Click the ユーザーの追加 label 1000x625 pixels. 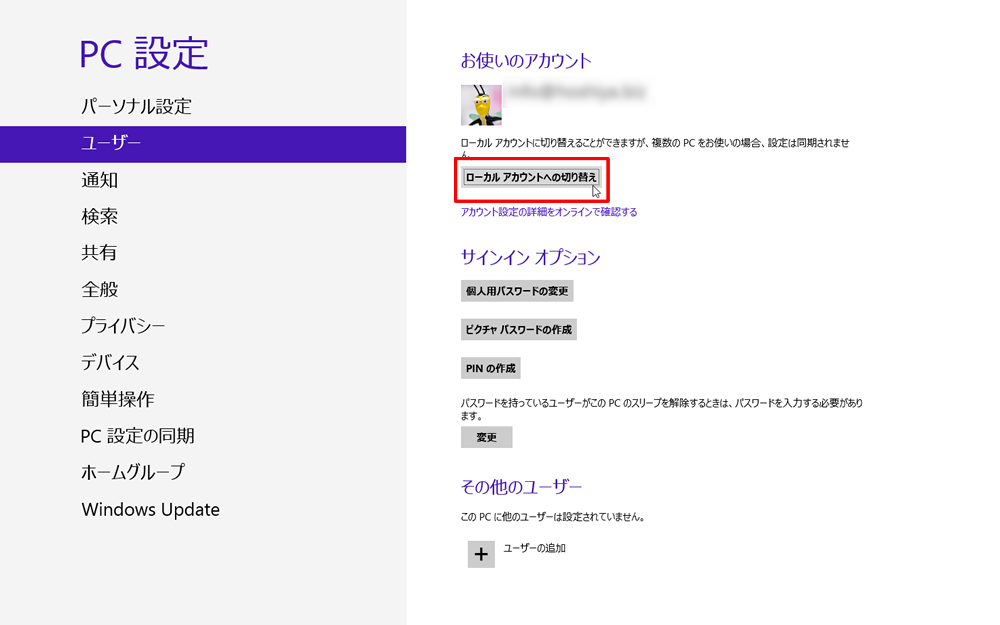click(x=534, y=548)
